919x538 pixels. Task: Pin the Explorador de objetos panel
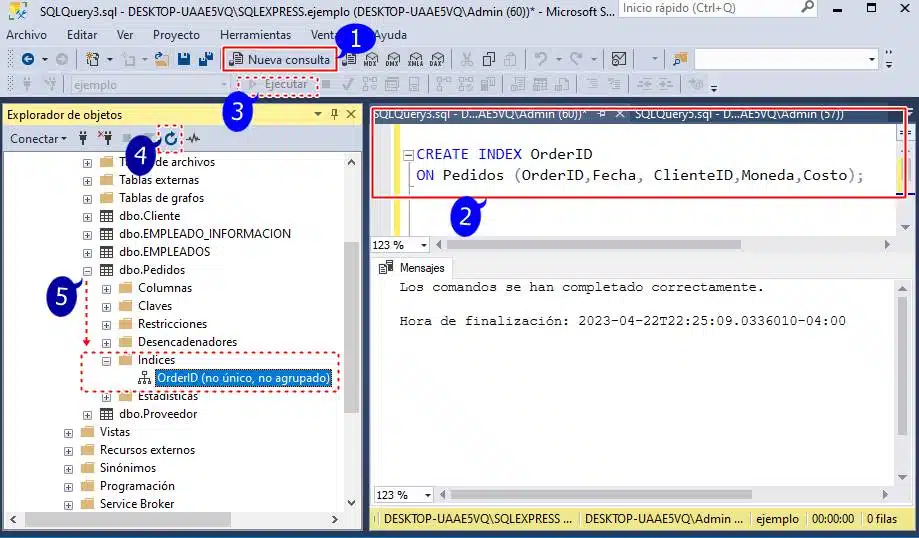pyautogui.click(x=334, y=114)
